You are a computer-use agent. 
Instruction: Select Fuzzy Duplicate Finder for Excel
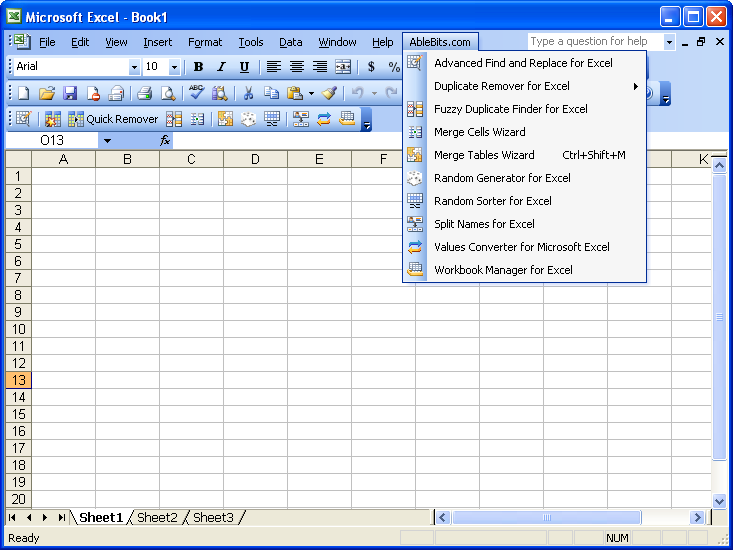click(525, 109)
